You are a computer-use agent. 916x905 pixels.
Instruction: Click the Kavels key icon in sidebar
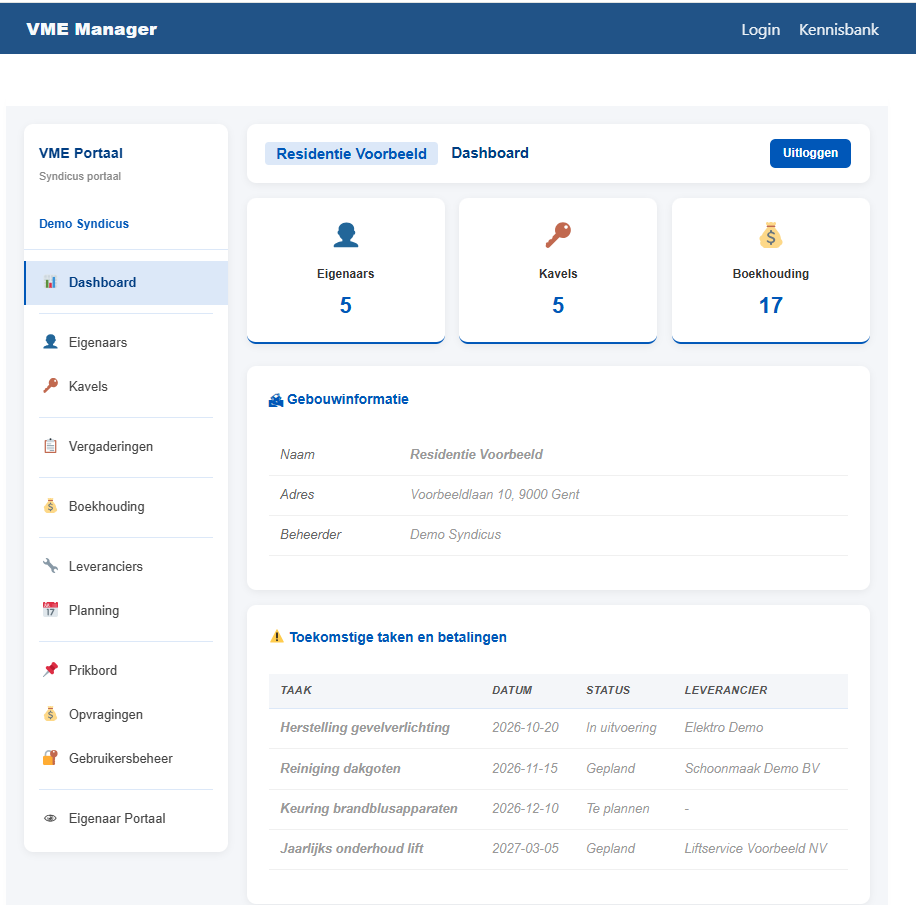pyautogui.click(x=50, y=386)
